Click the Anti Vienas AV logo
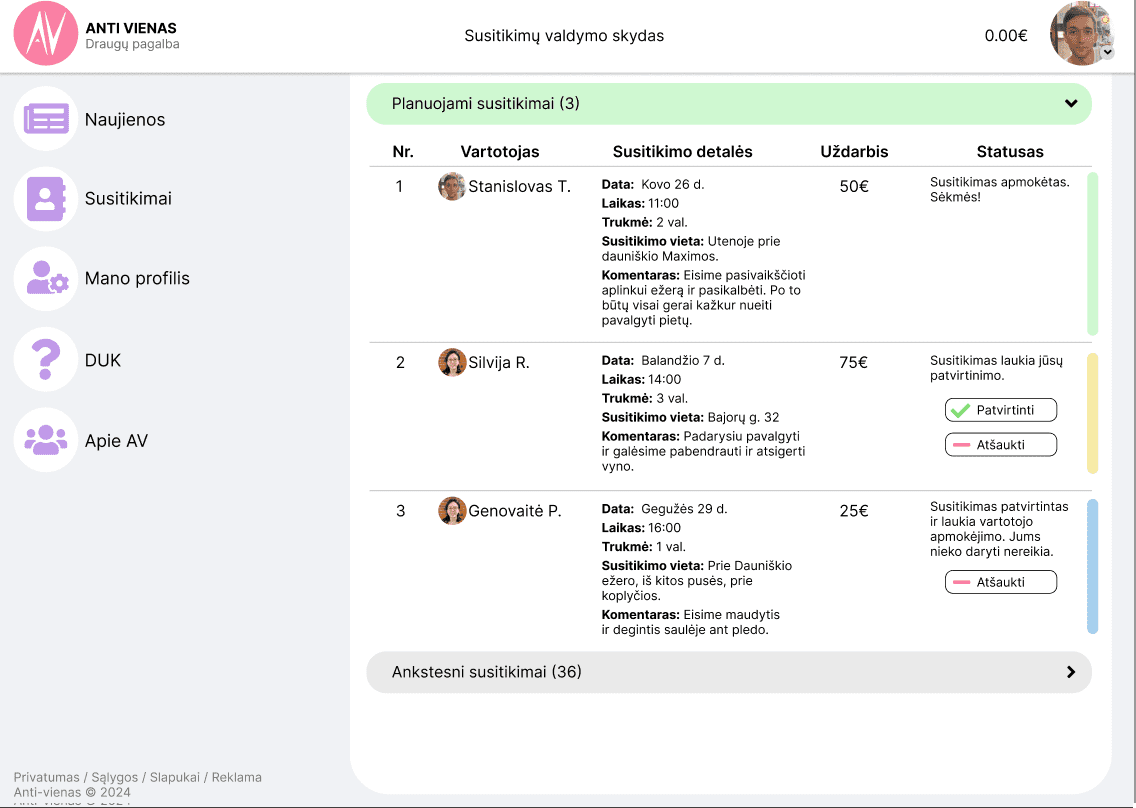 [46, 33]
